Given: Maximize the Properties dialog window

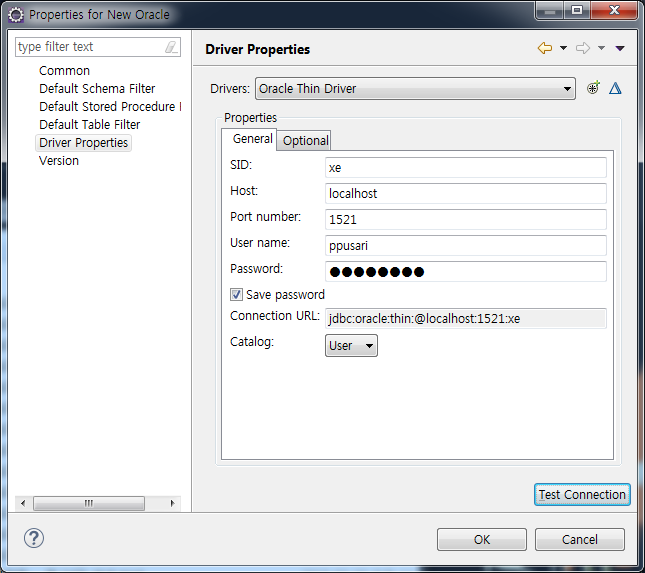Looking at the screenshot, I should coord(577,10).
